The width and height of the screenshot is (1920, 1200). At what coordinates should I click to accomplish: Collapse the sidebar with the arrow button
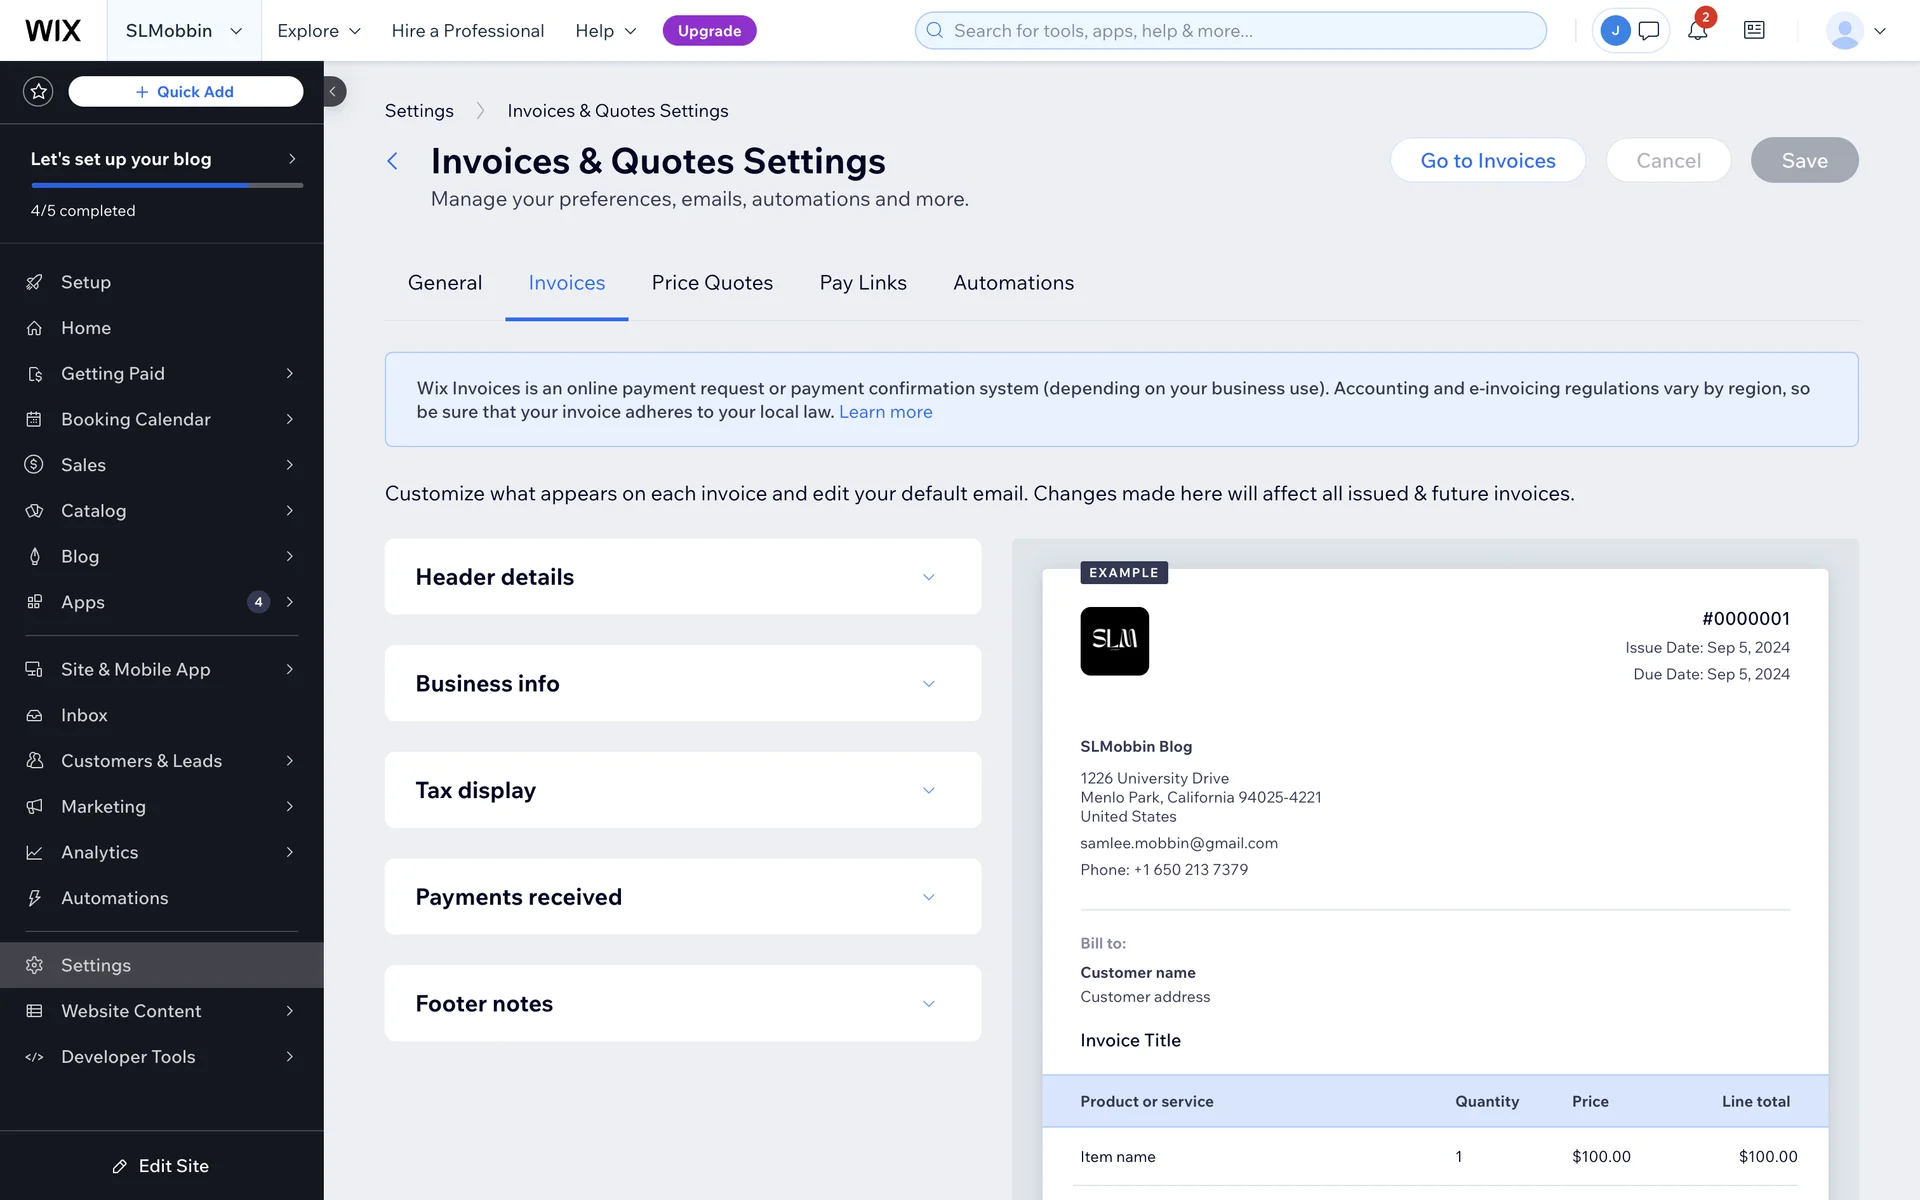(x=333, y=92)
